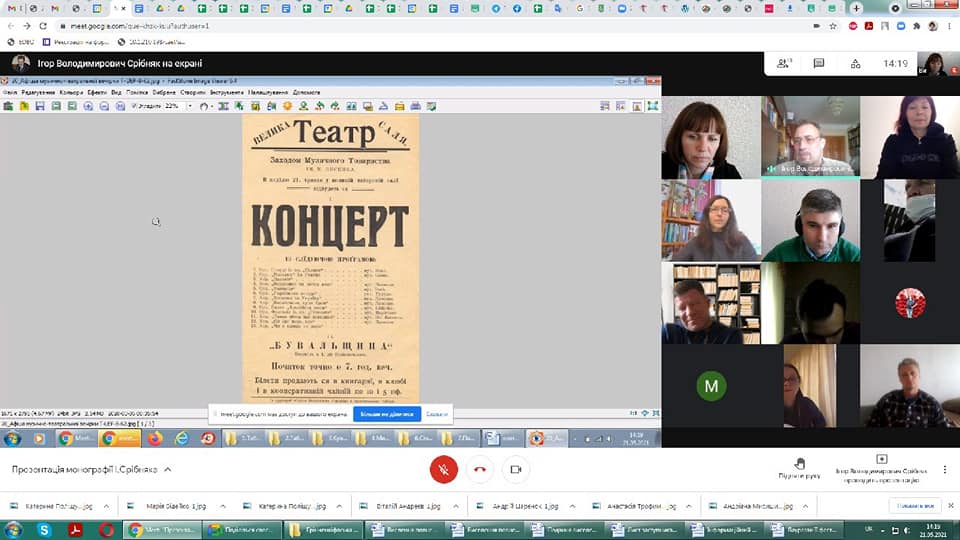This screenshot has width=960, height=540.
Task: Open the Windows Start menu
Action: click(x=14, y=529)
